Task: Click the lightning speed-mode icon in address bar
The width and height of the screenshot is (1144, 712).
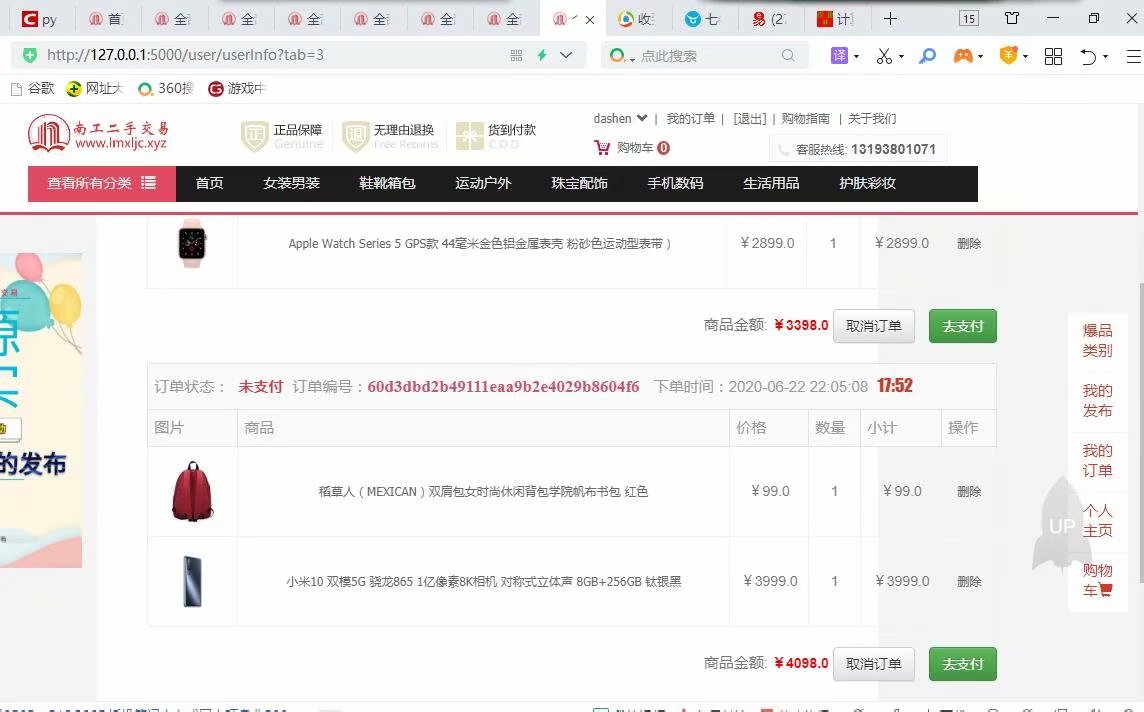Action: tap(542, 55)
